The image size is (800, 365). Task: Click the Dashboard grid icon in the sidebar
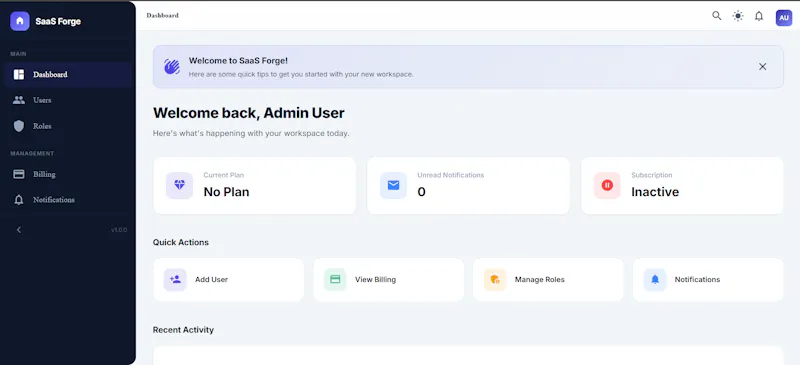[x=19, y=75]
